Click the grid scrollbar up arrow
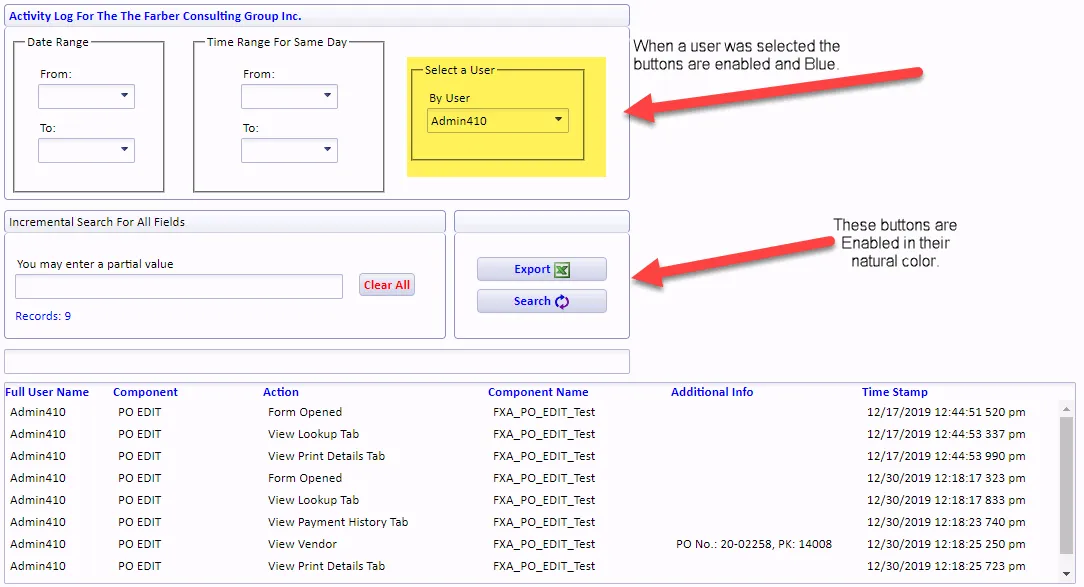 (1066, 408)
